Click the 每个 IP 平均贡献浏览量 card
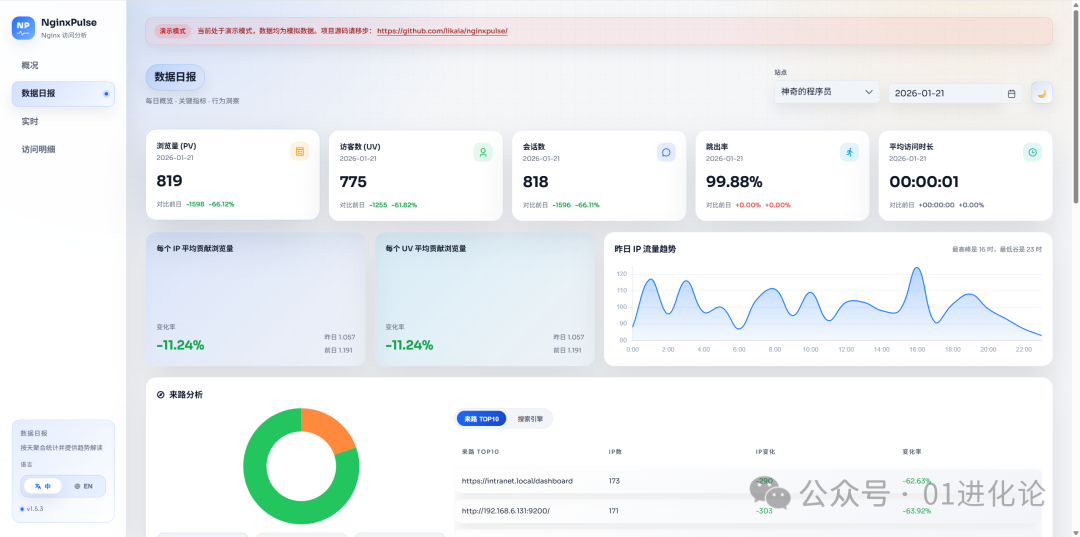This screenshot has width=1080, height=537. coord(256,299)
